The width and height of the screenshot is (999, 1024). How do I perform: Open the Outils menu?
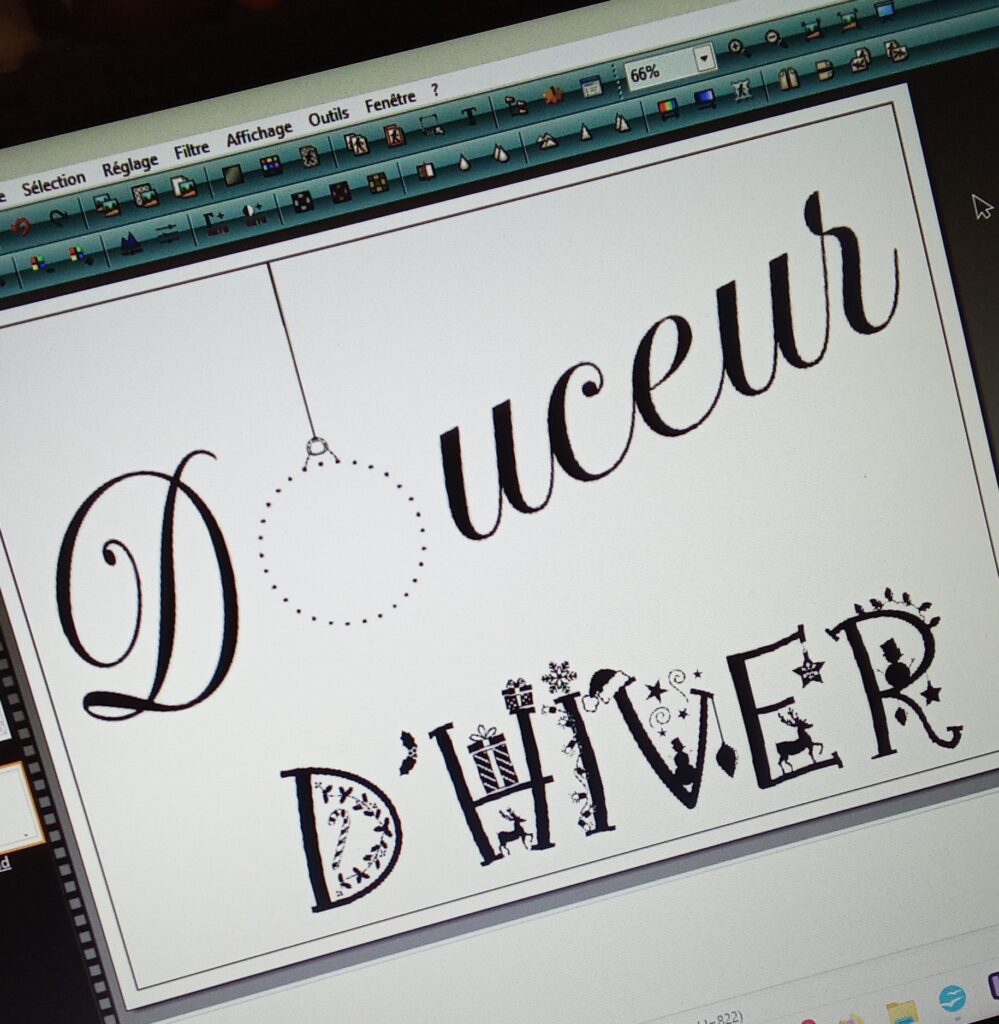[328, 117]
